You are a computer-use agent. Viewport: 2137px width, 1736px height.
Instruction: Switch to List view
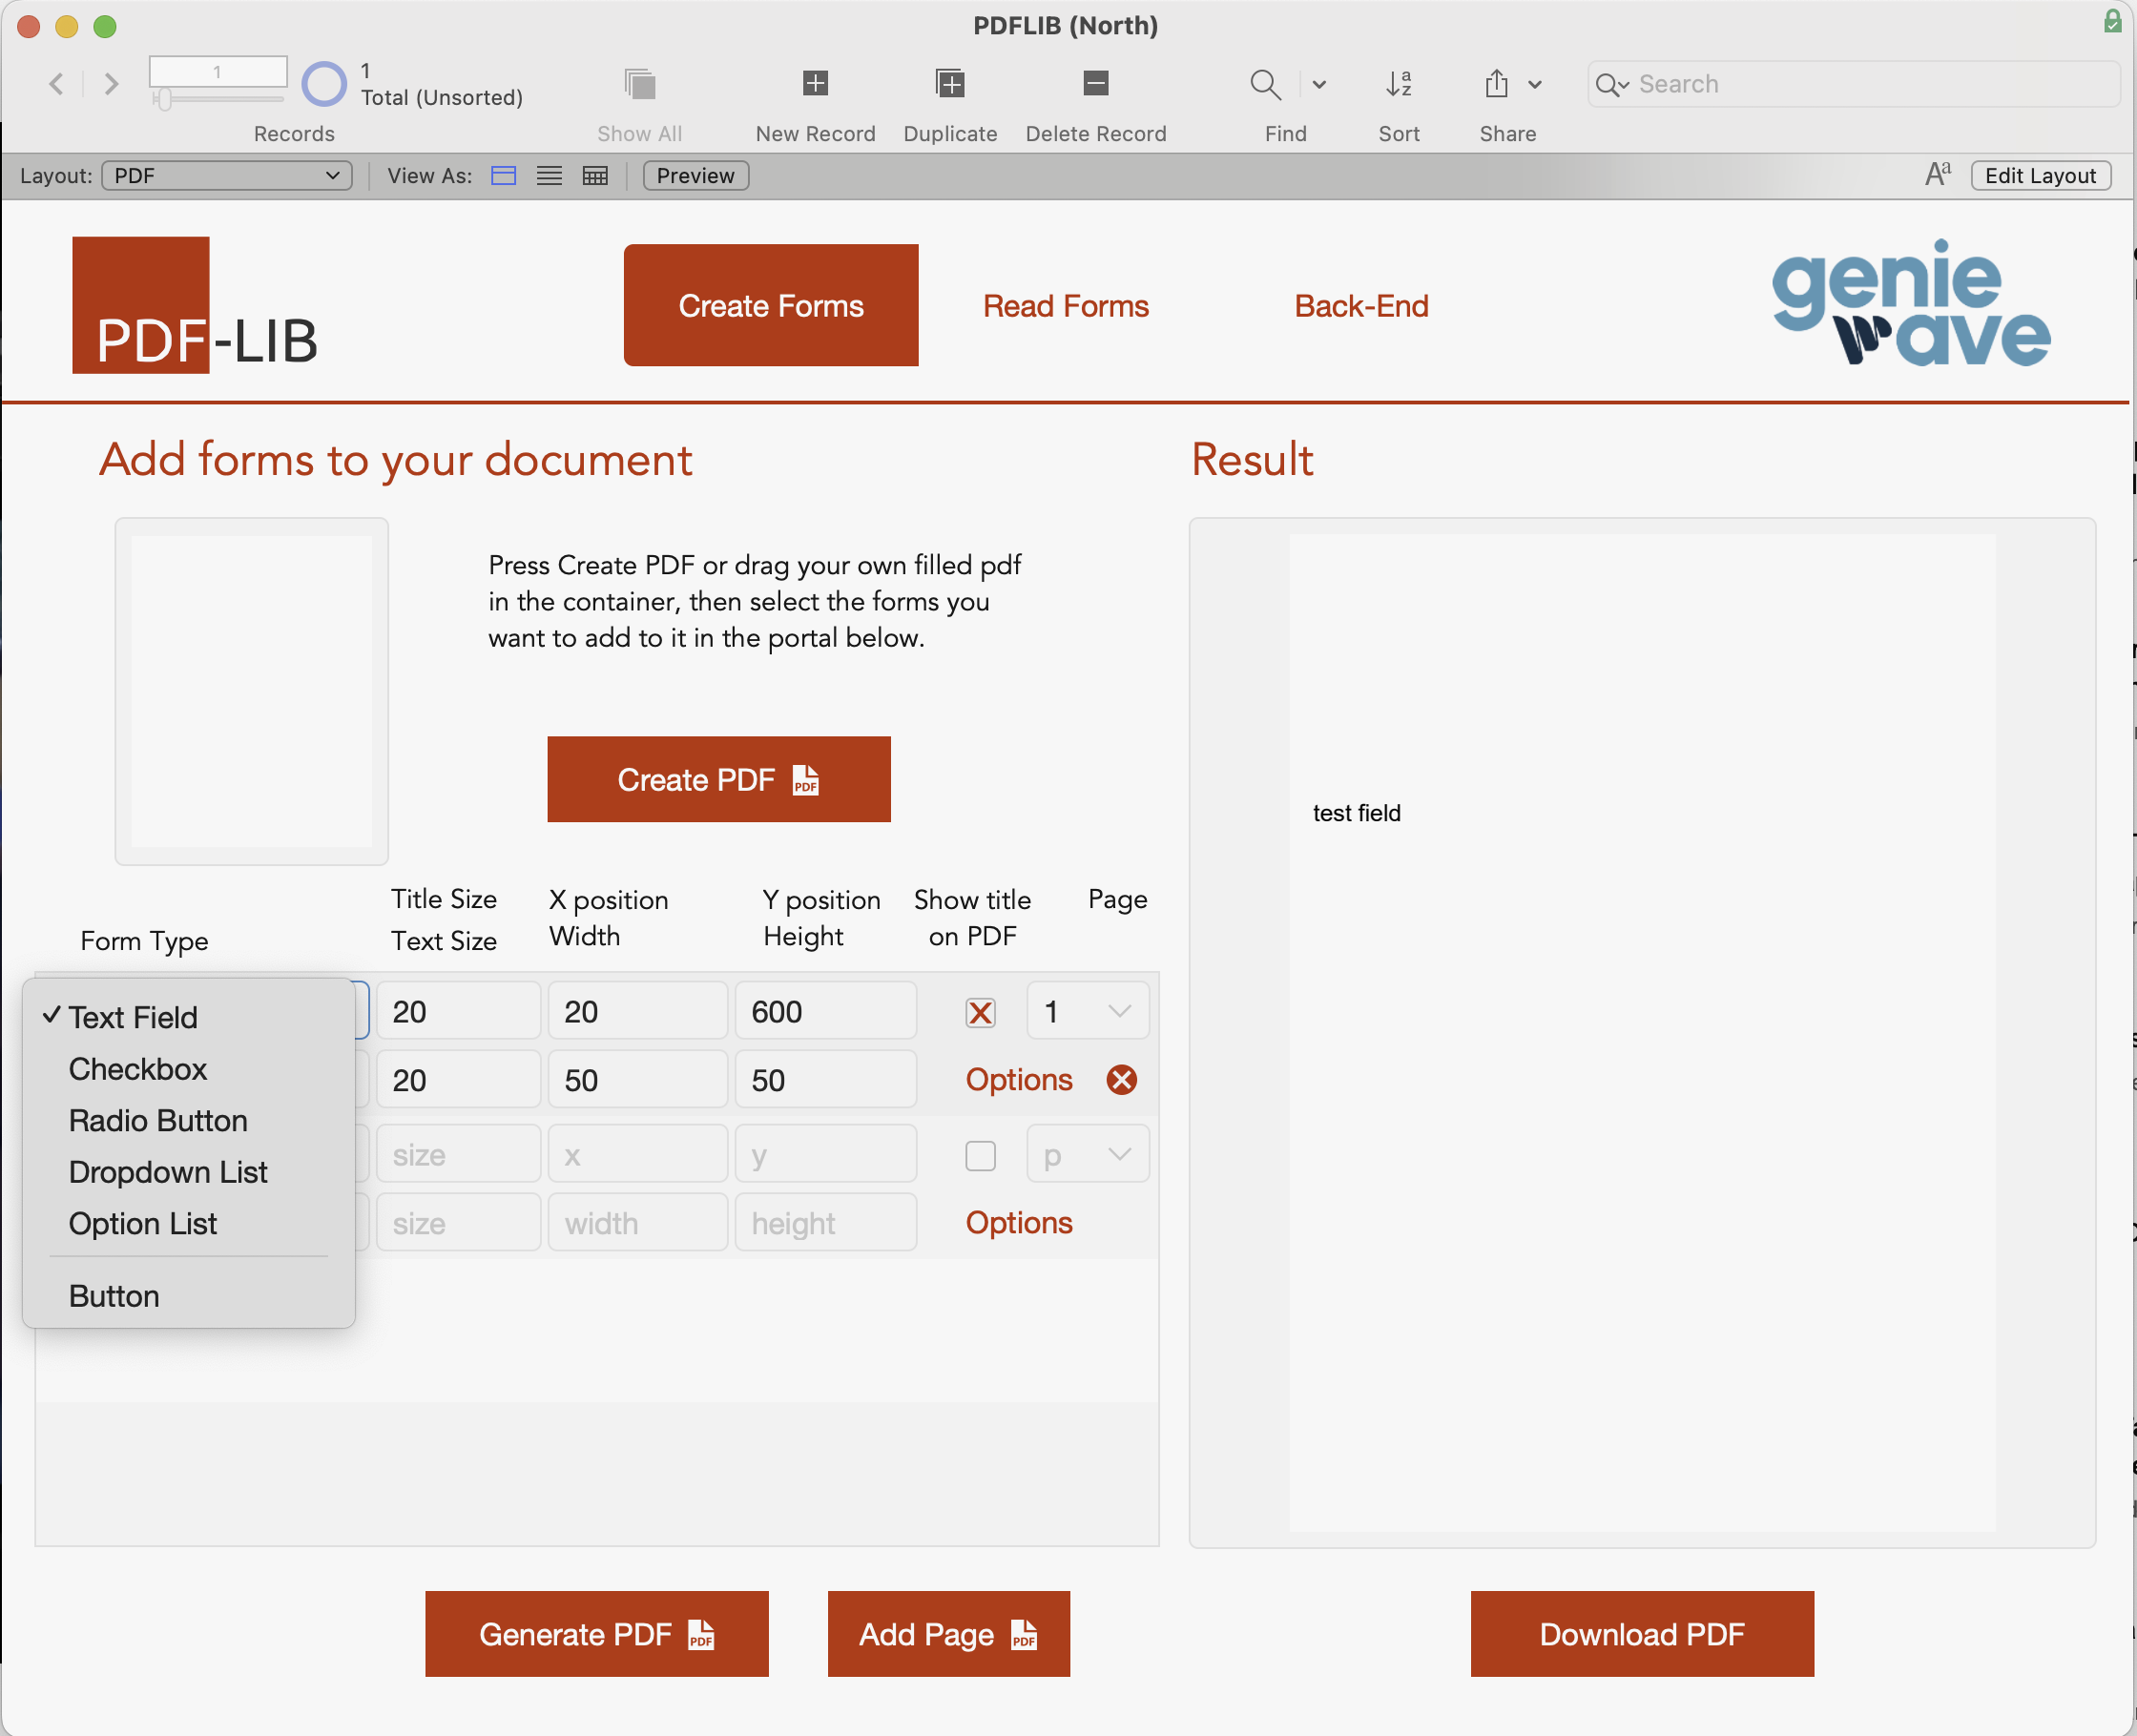pos(549,176)
